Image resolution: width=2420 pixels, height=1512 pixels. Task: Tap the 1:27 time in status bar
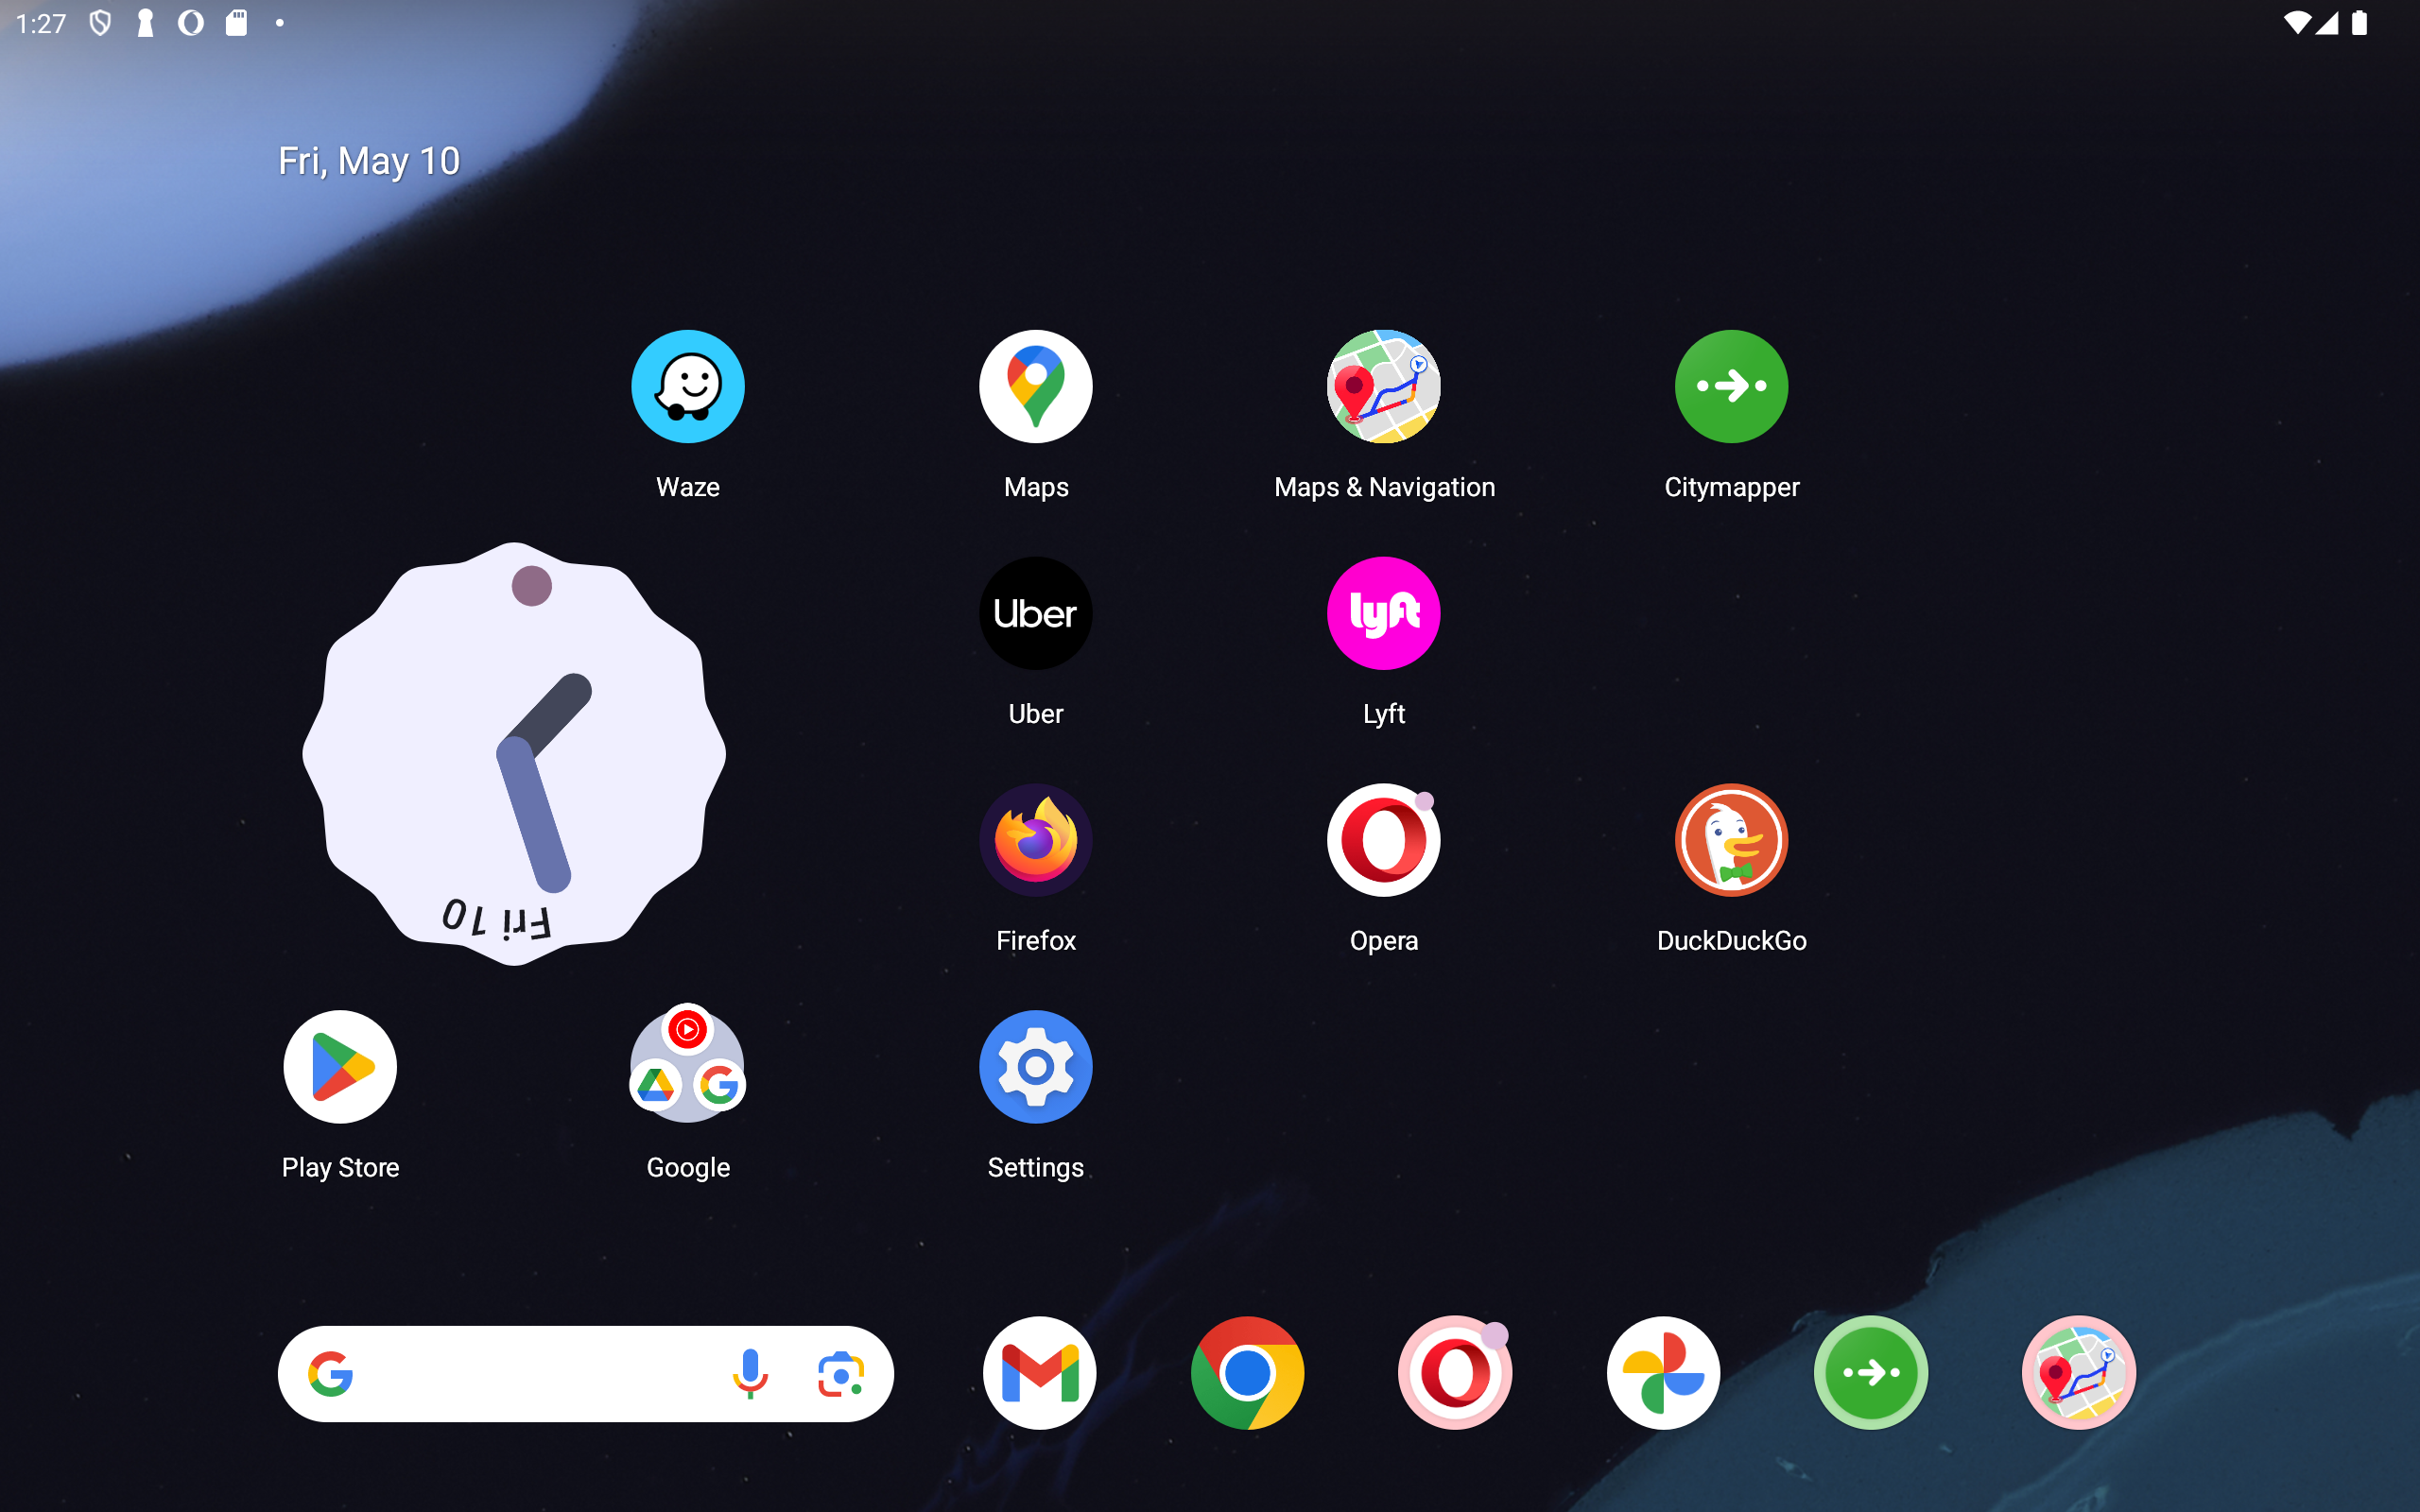point(41,23)
